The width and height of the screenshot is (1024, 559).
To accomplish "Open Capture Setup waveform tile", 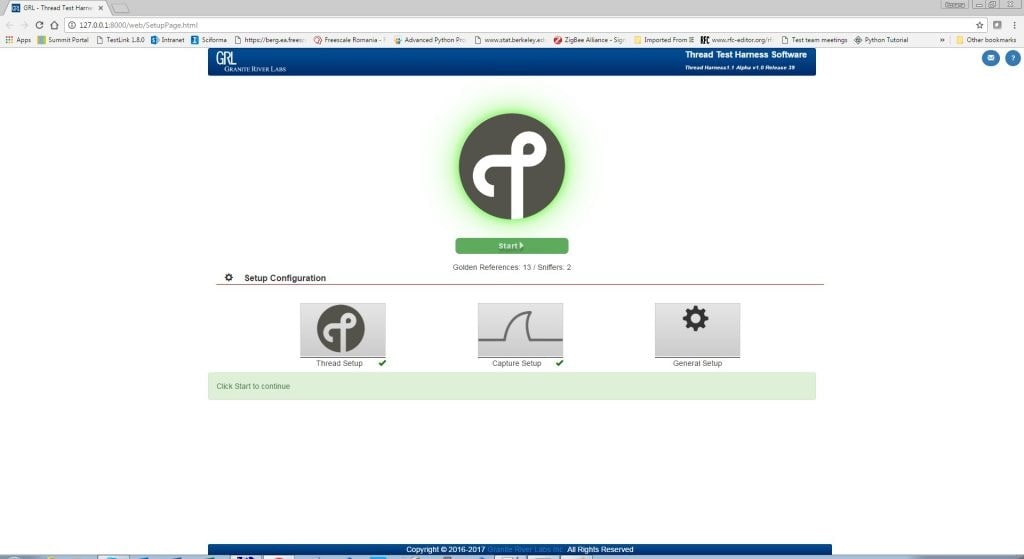I will click(520, 330).
